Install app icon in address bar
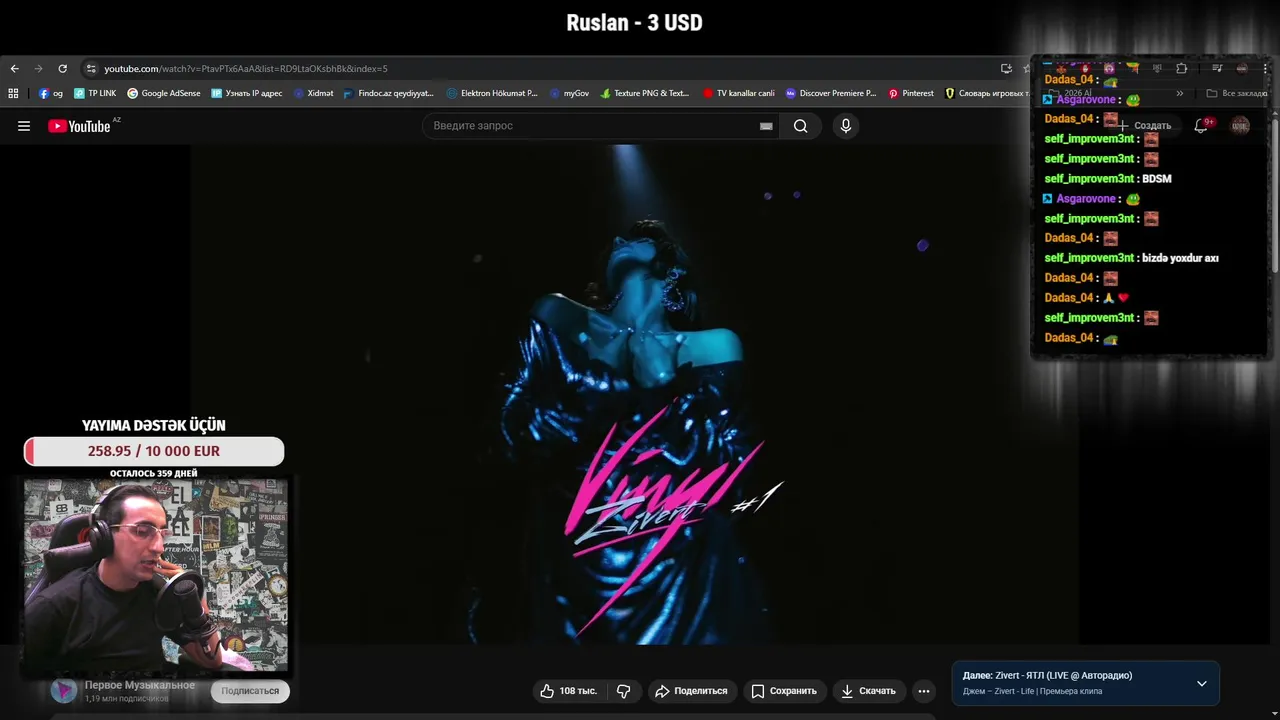This screenshot has height=720, width=1280. pos(1006,68)
